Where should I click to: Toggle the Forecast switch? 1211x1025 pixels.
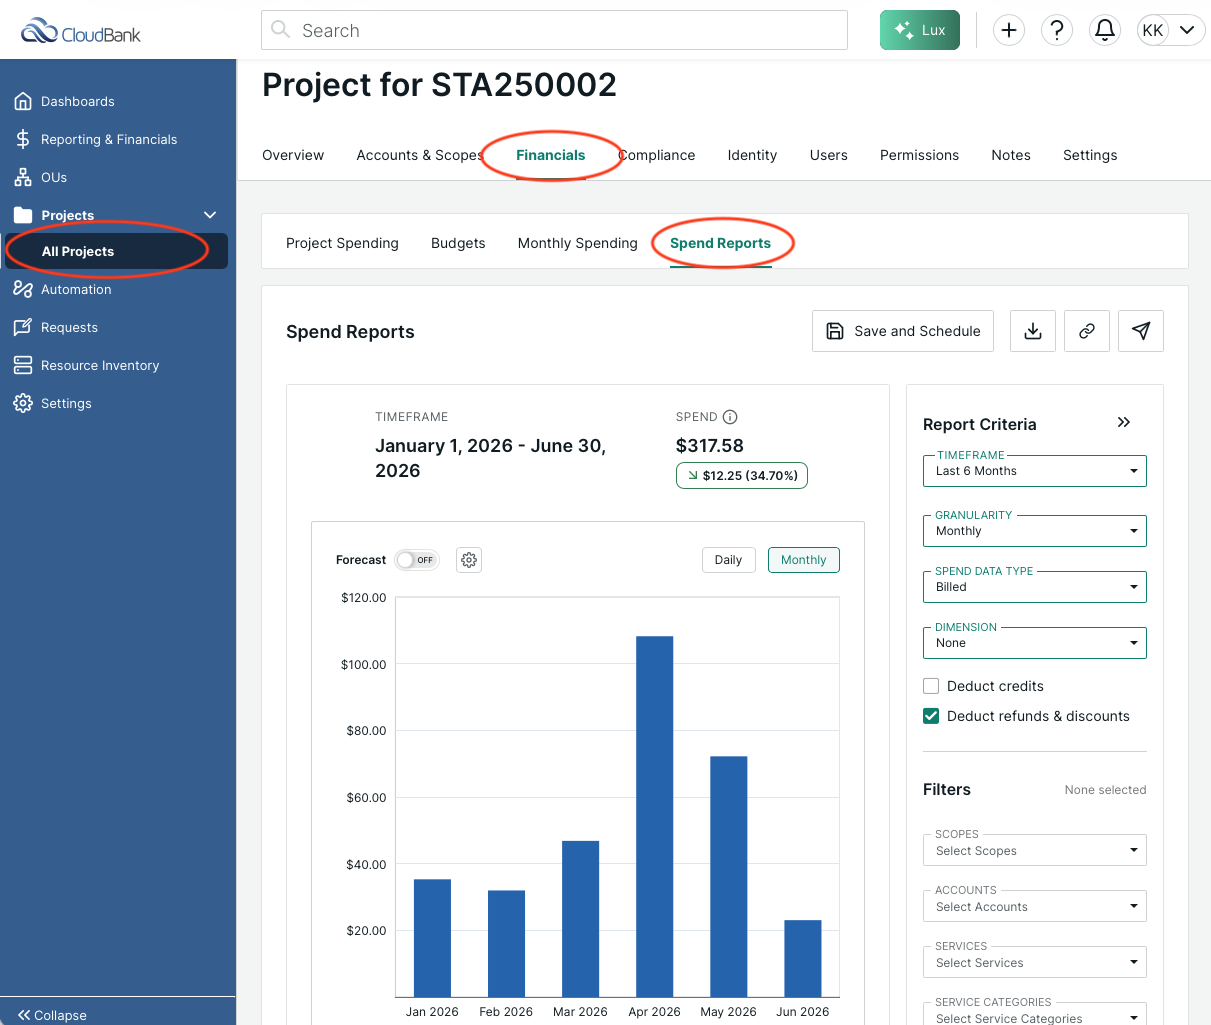(x=416, y=560)
